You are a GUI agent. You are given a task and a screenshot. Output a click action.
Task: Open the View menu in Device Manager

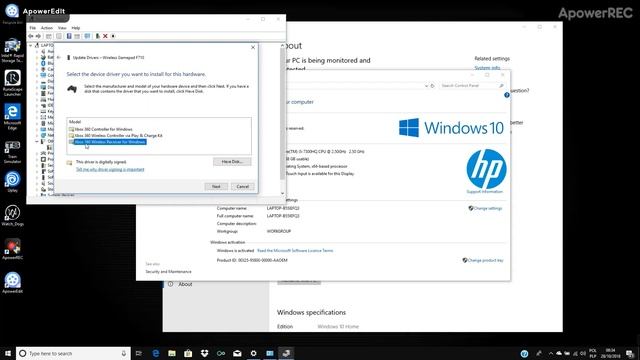(62, 28)
